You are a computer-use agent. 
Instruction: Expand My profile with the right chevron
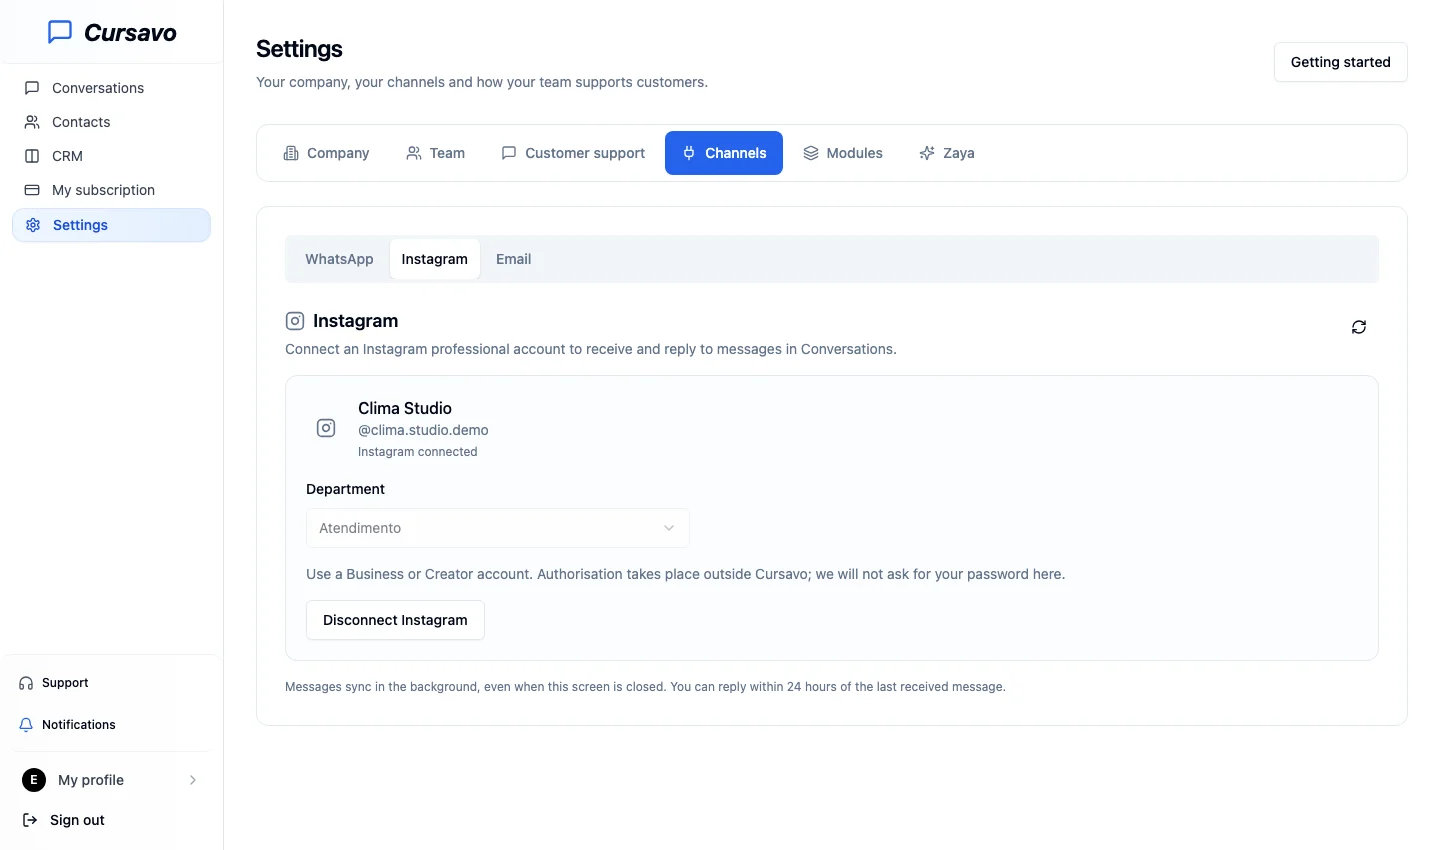(193, 780)
